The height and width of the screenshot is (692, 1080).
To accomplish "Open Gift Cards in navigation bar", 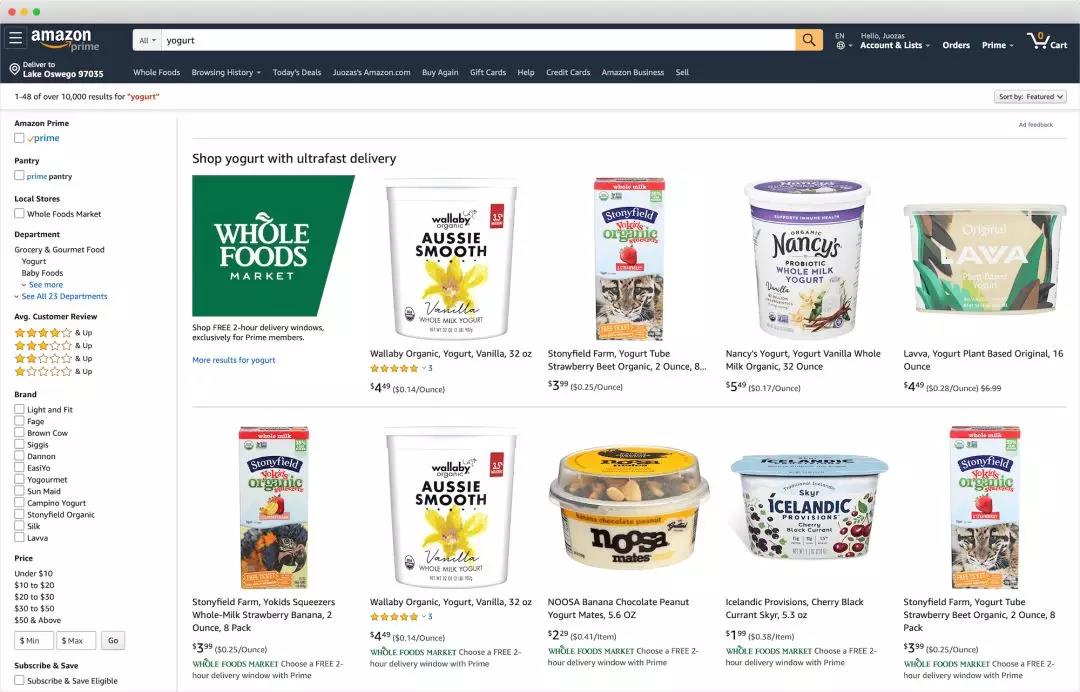I will pos(488,72).
